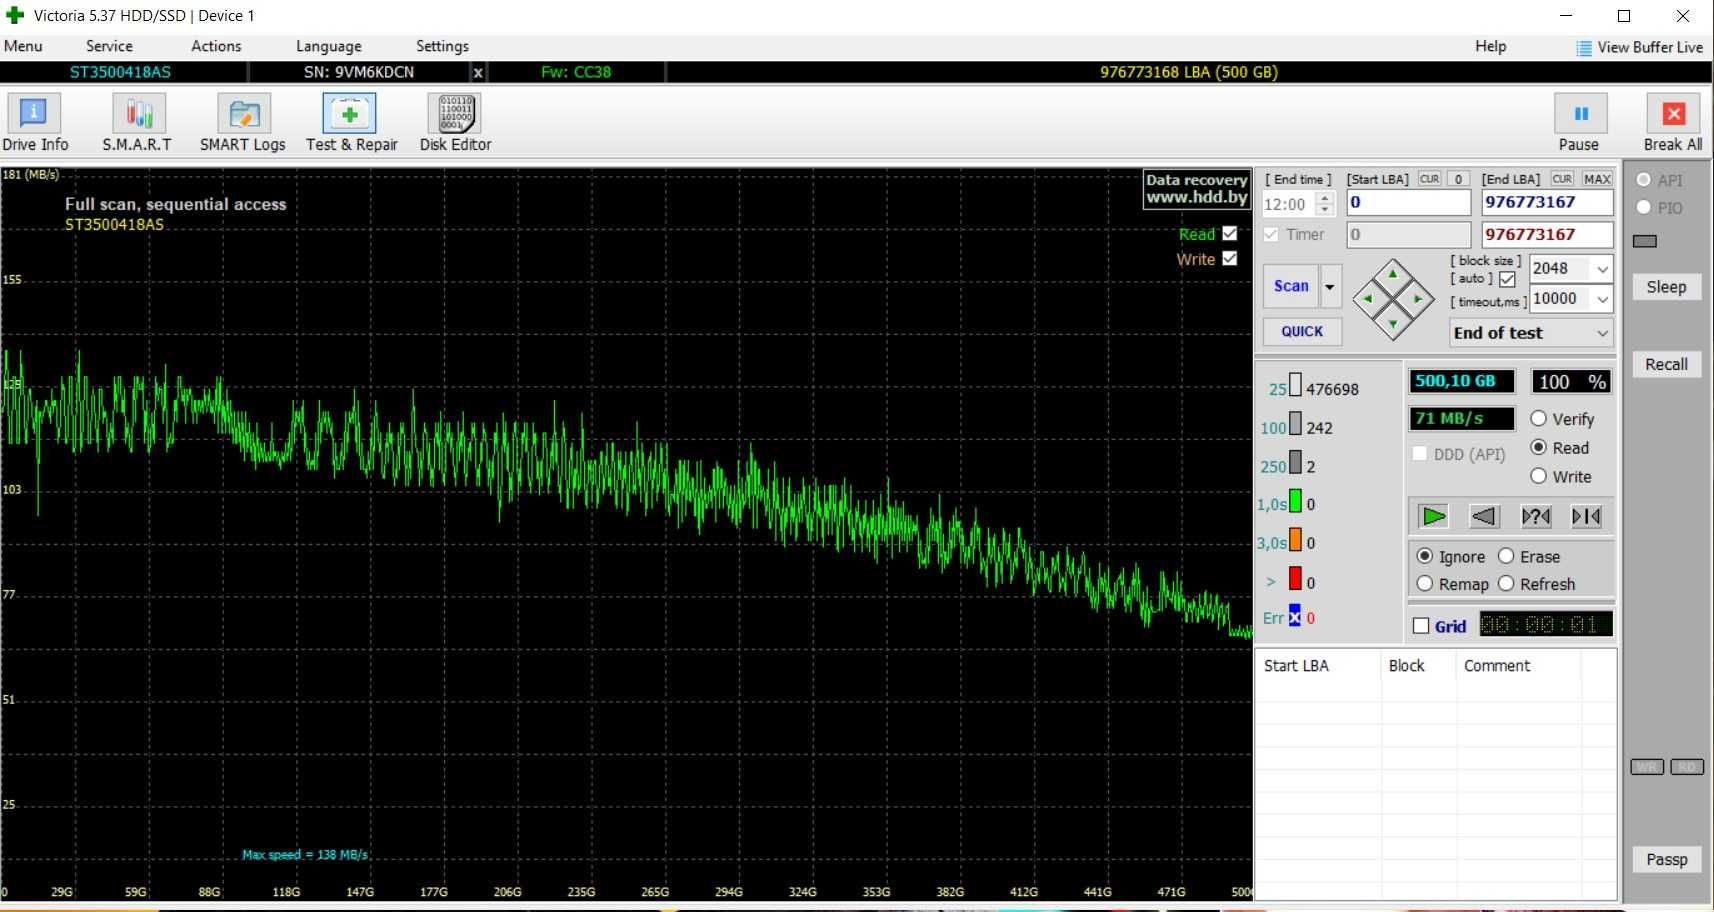The image size is (1714, 912).
Task: Select the Refresh radio option
Action: (x=1506, y=584)
